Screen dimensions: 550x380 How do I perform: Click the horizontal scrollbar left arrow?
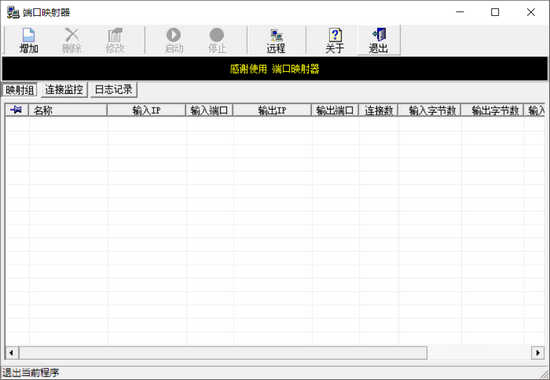click(12, 352)
